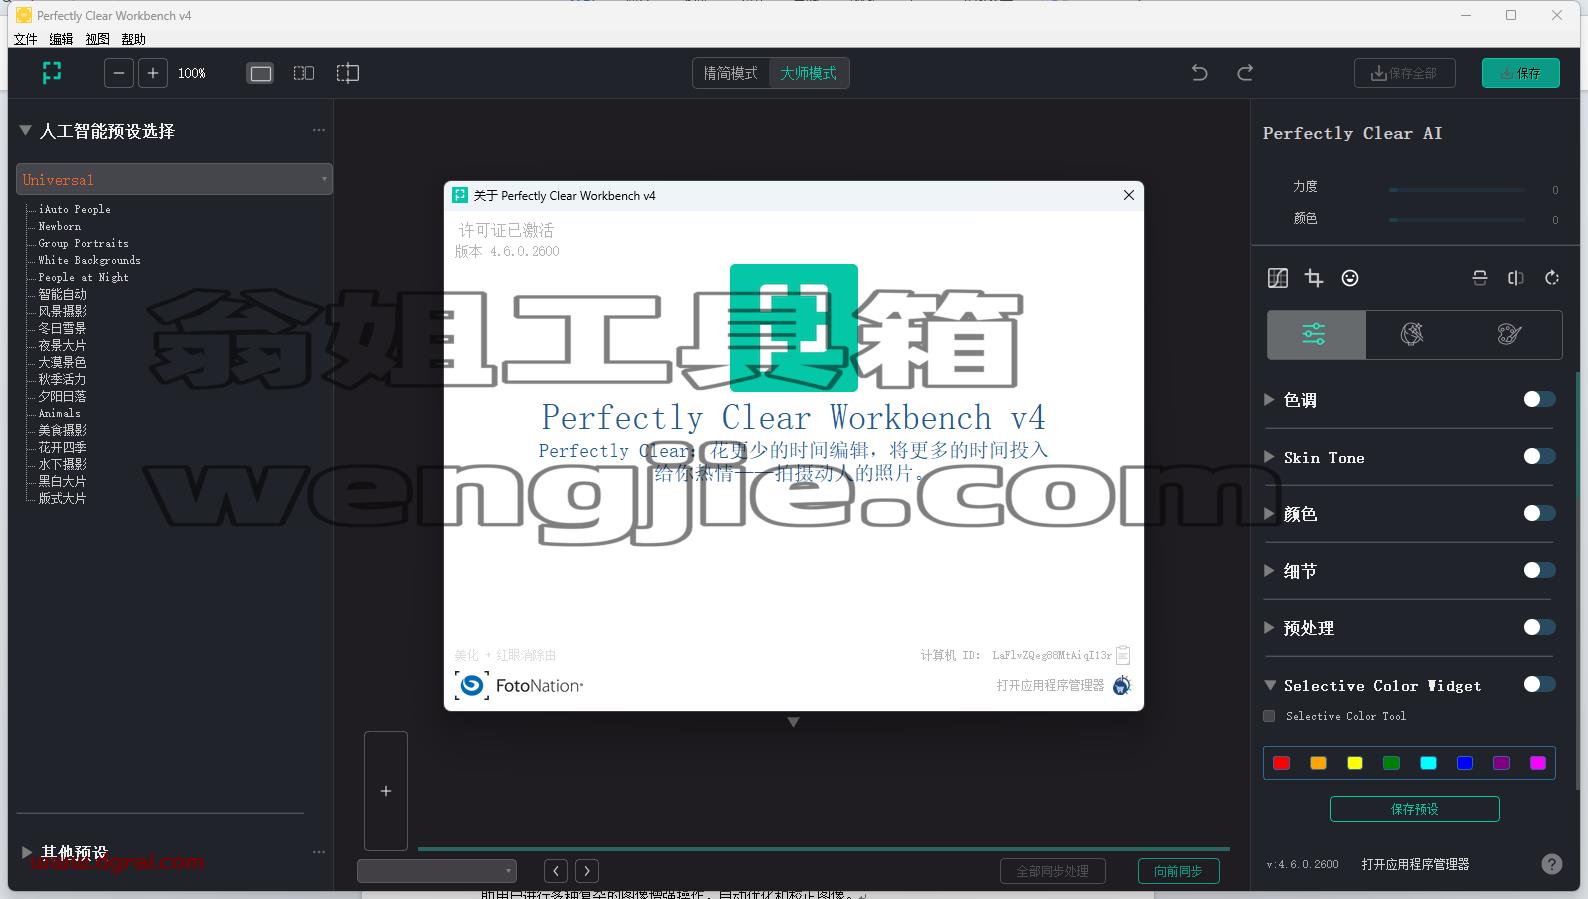Screen dimensions: 1588x899
Task: Open help with the question mark icon
Action: [x=1551, y=864]
